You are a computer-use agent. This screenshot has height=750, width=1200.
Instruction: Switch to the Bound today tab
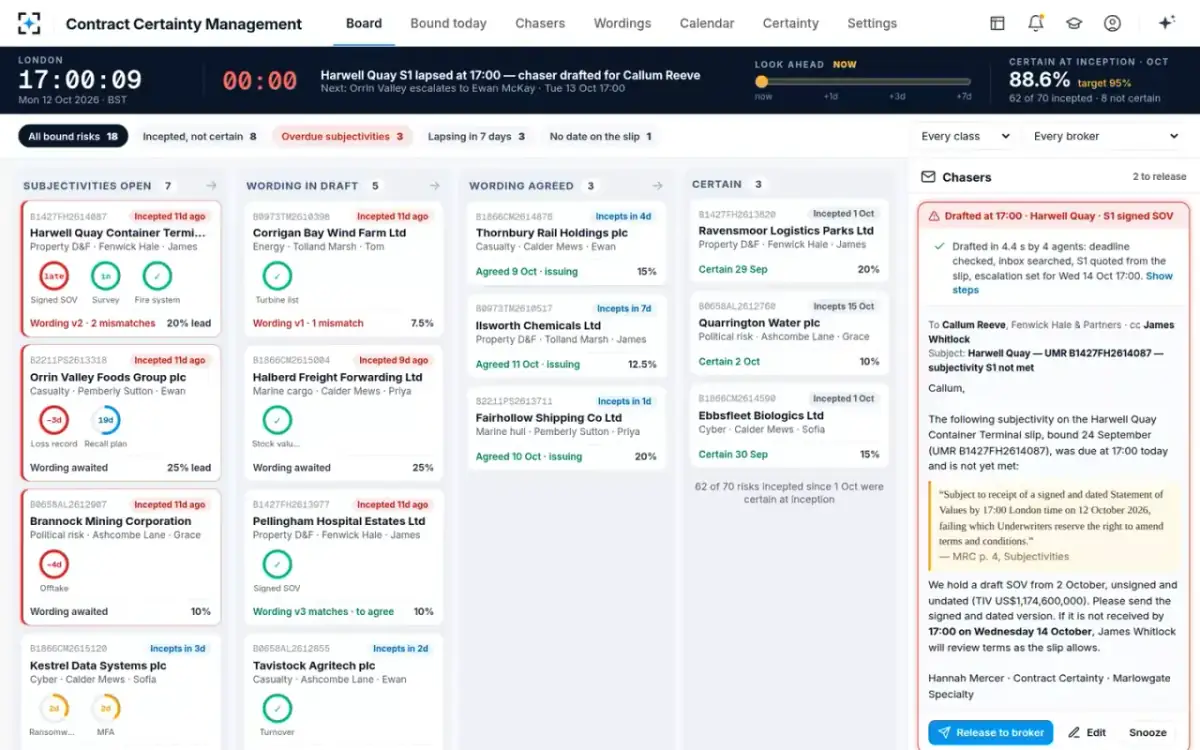point(448,23)
